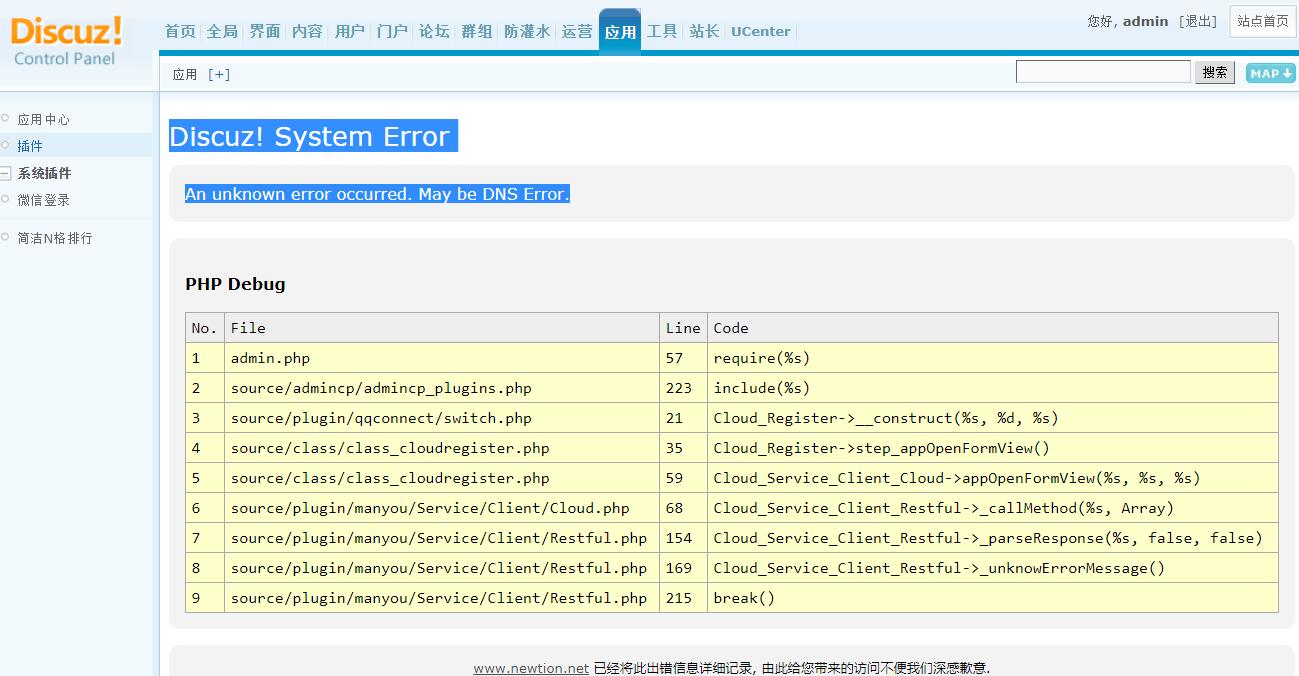Click the Restful.php cell at line 169
This screenshot has height=676, width=1299.
click(442, 568)
